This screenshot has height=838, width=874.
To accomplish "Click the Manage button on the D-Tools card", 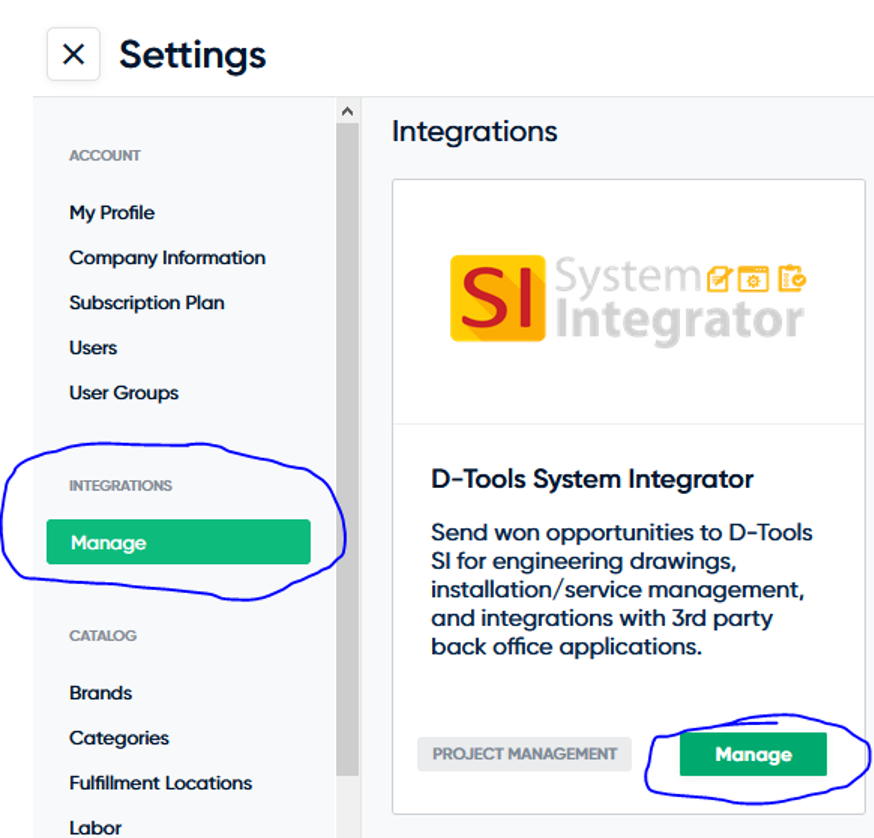I will point(753,754).
